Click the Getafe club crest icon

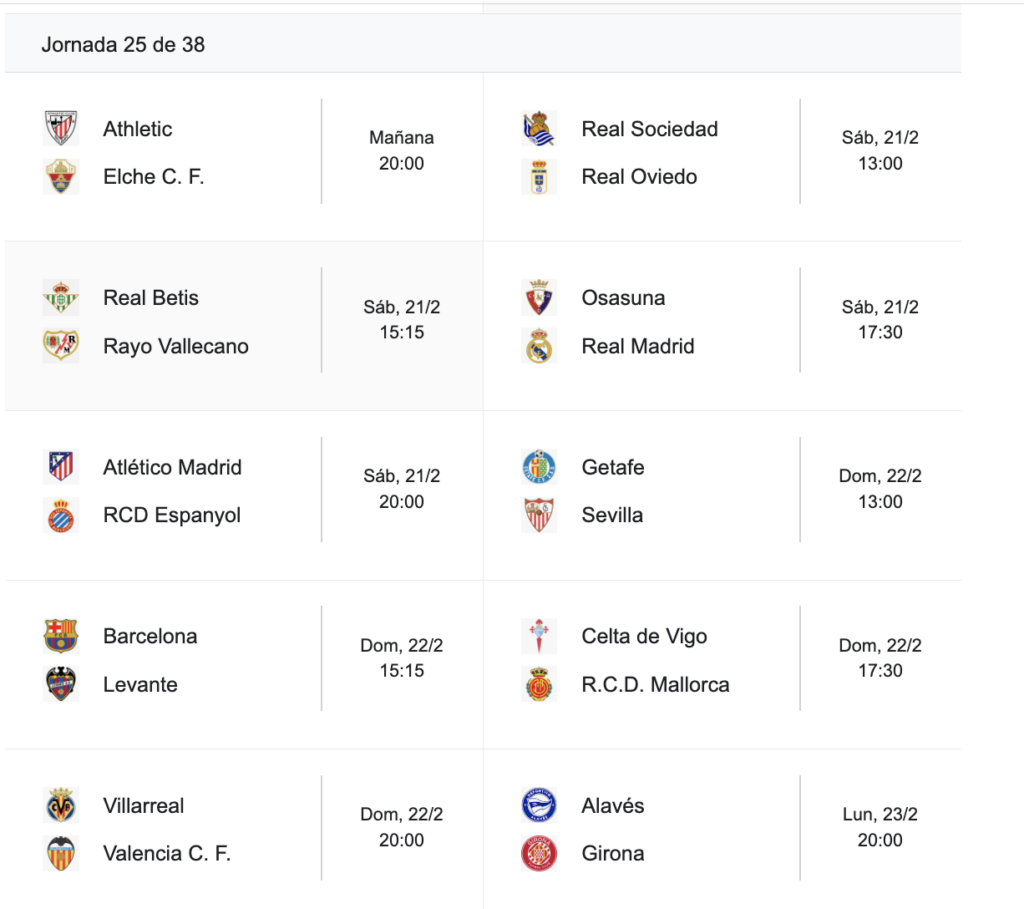539,467
